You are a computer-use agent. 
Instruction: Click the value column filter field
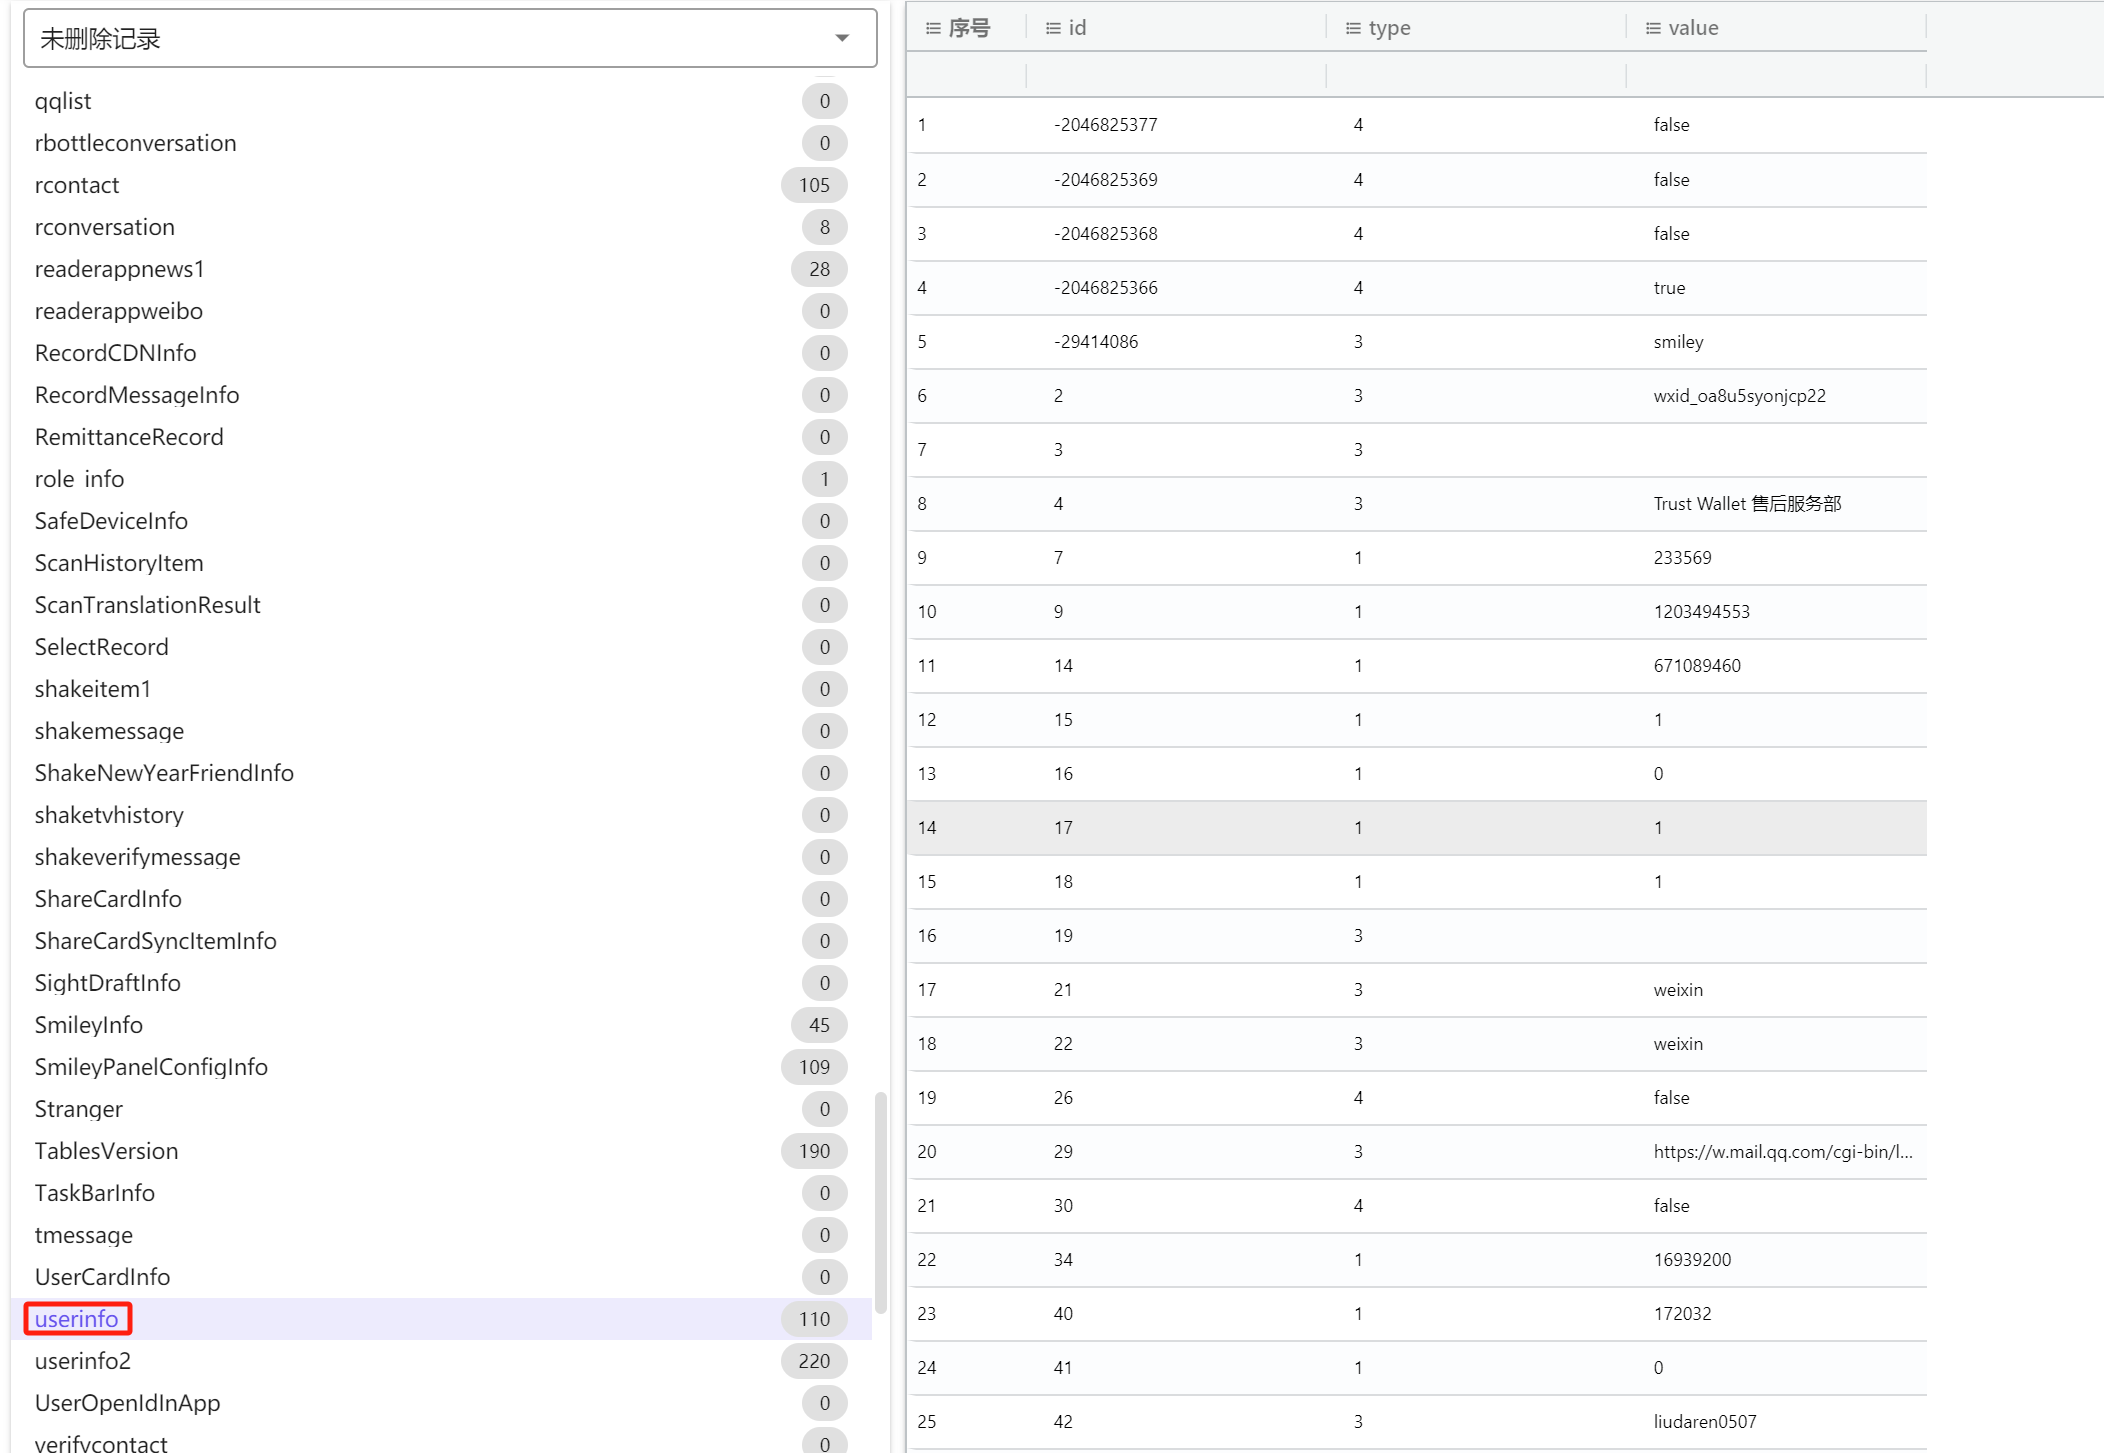[1775, 76]
